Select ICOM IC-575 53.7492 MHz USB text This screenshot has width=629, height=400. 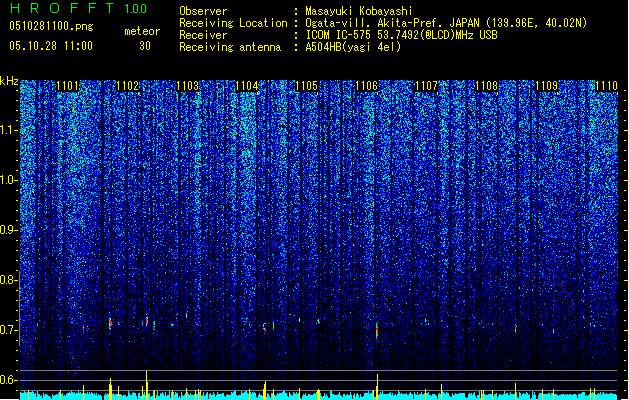pyautogui.click(x=401, y=35)
